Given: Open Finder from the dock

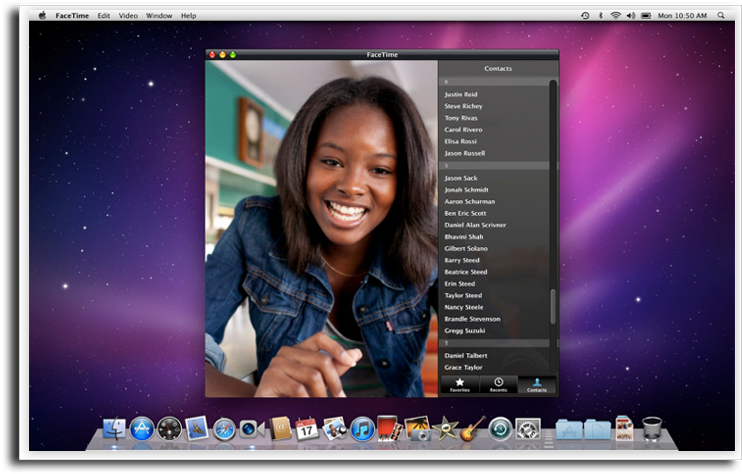Looking at the screenshot, I should click(115, 429).
